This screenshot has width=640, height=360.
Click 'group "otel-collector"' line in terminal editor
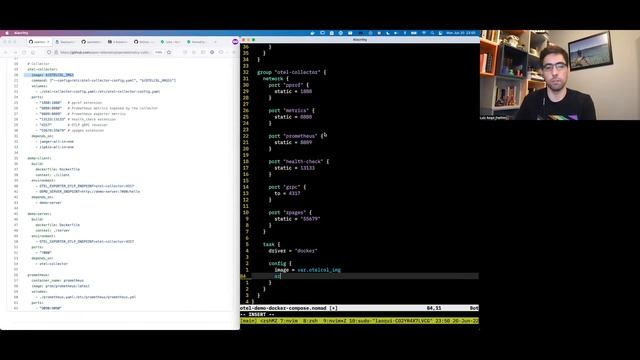292,72
